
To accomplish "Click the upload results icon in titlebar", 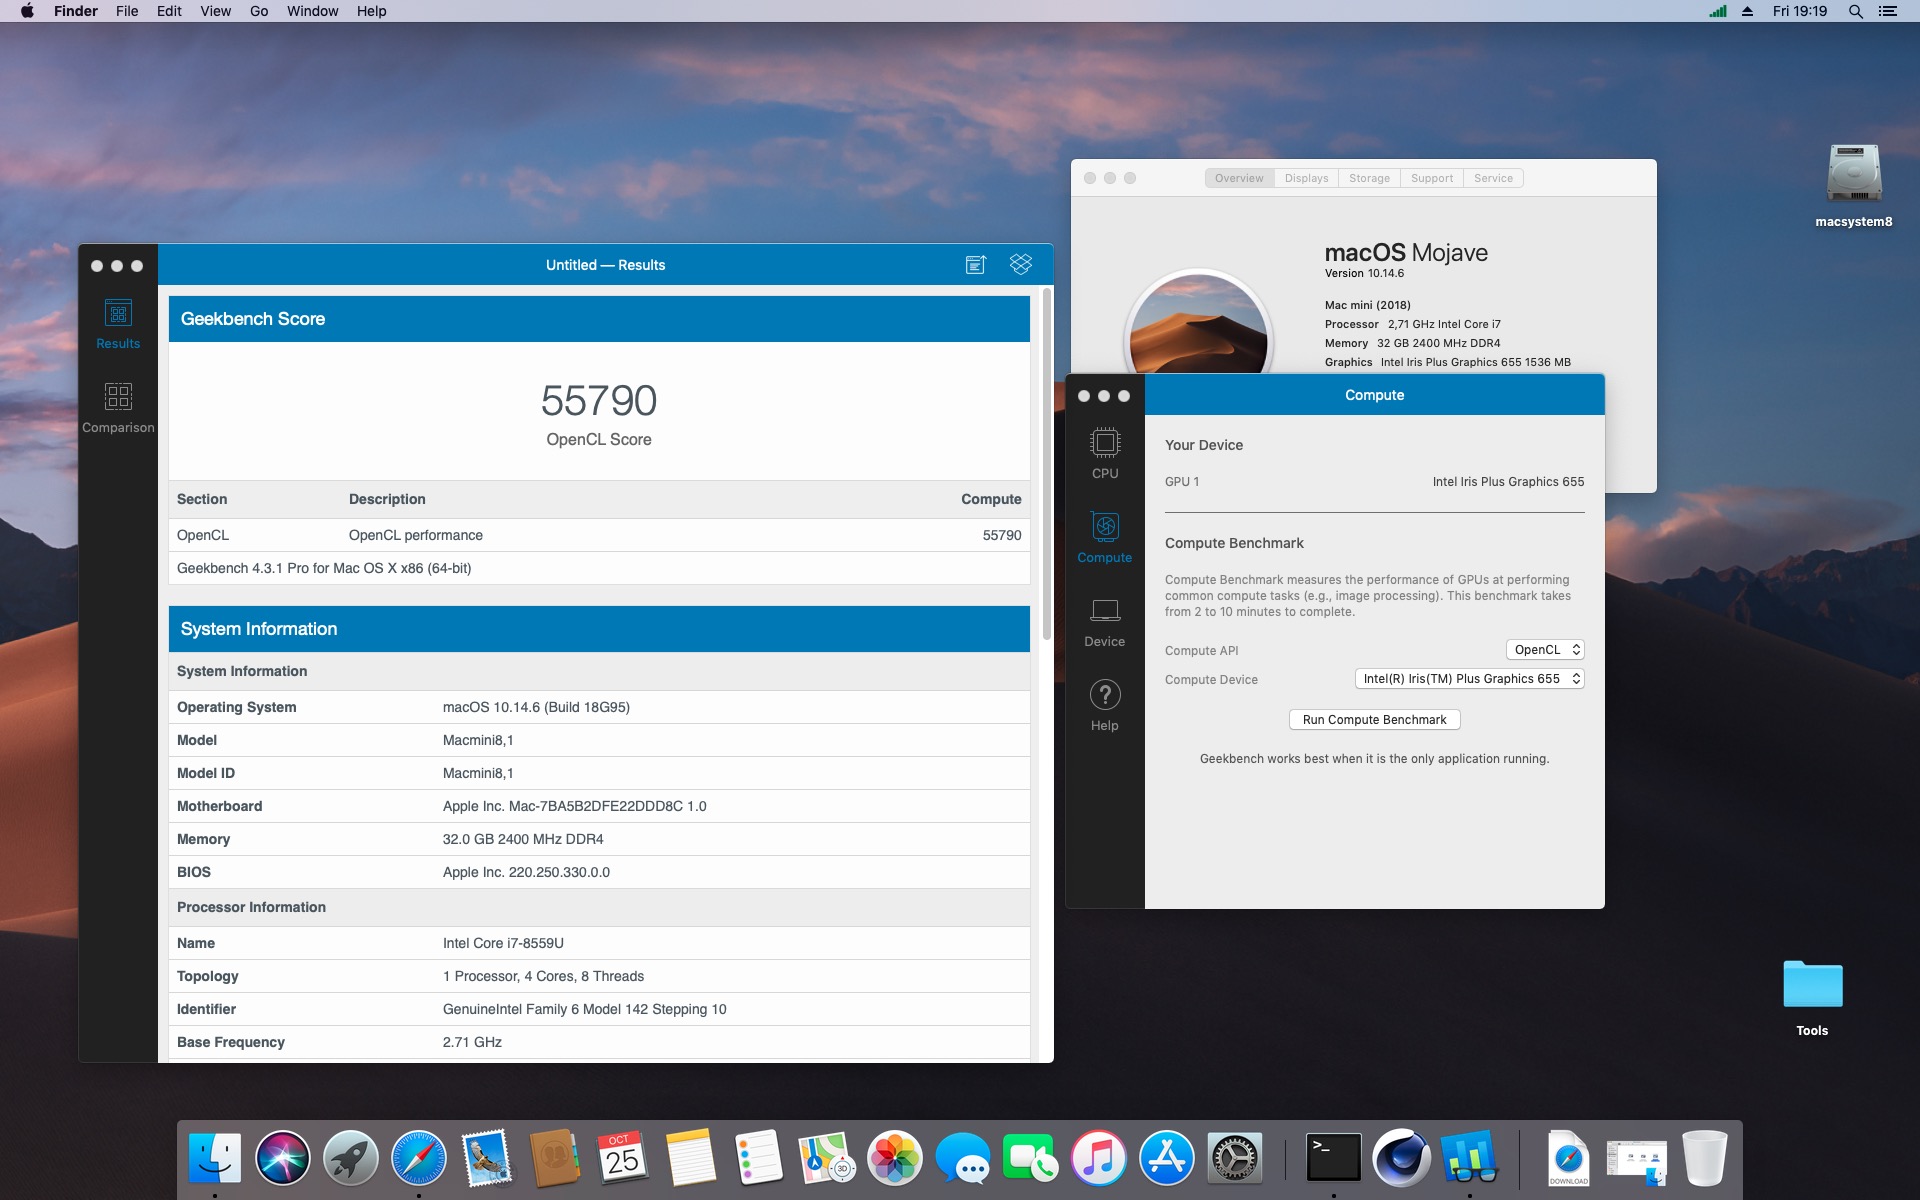I will coord(976,264).
